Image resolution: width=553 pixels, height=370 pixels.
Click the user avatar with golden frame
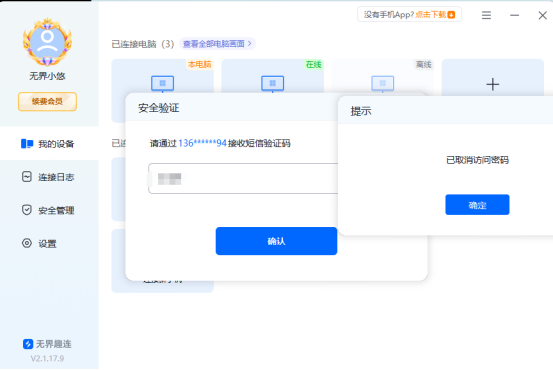point(47,42)
